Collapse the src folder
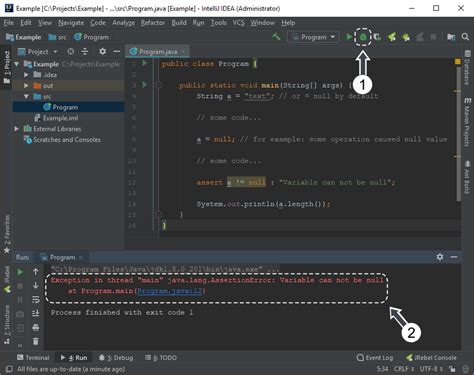The width and height of the screenshot is (474, 375). pos(26,96)
